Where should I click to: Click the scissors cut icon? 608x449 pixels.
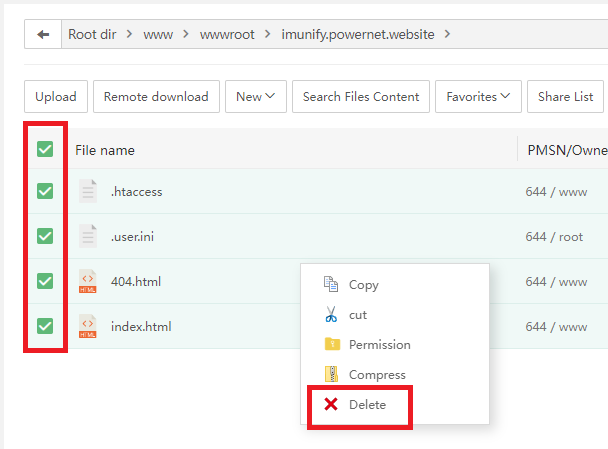(x=331, y=315)
